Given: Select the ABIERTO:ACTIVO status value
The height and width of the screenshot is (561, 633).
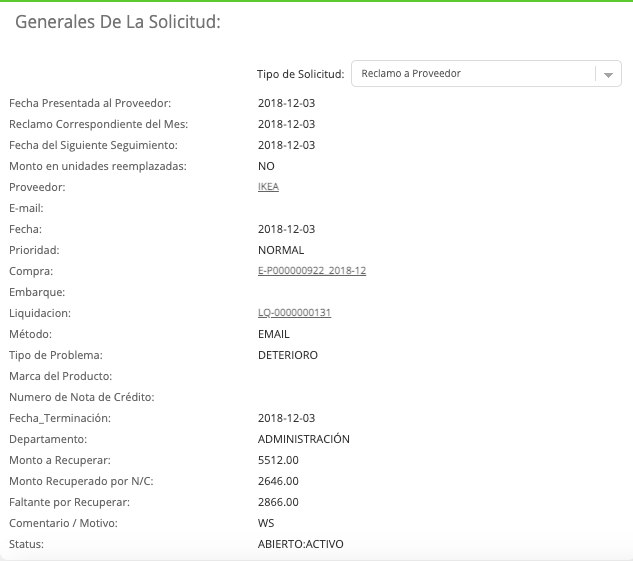Looking at the screenshot, I should (301, 544).
